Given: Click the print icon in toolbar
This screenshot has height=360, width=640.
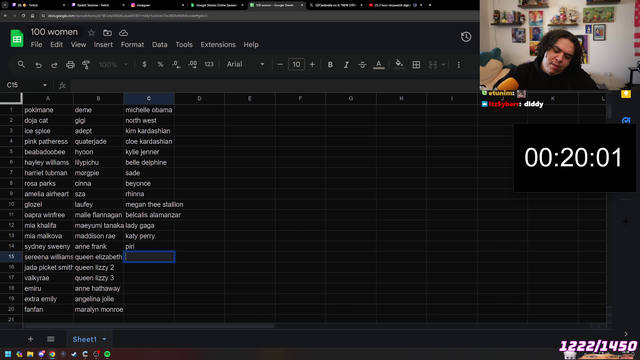Looking at the screenshot, I should [x=70, y=64].
